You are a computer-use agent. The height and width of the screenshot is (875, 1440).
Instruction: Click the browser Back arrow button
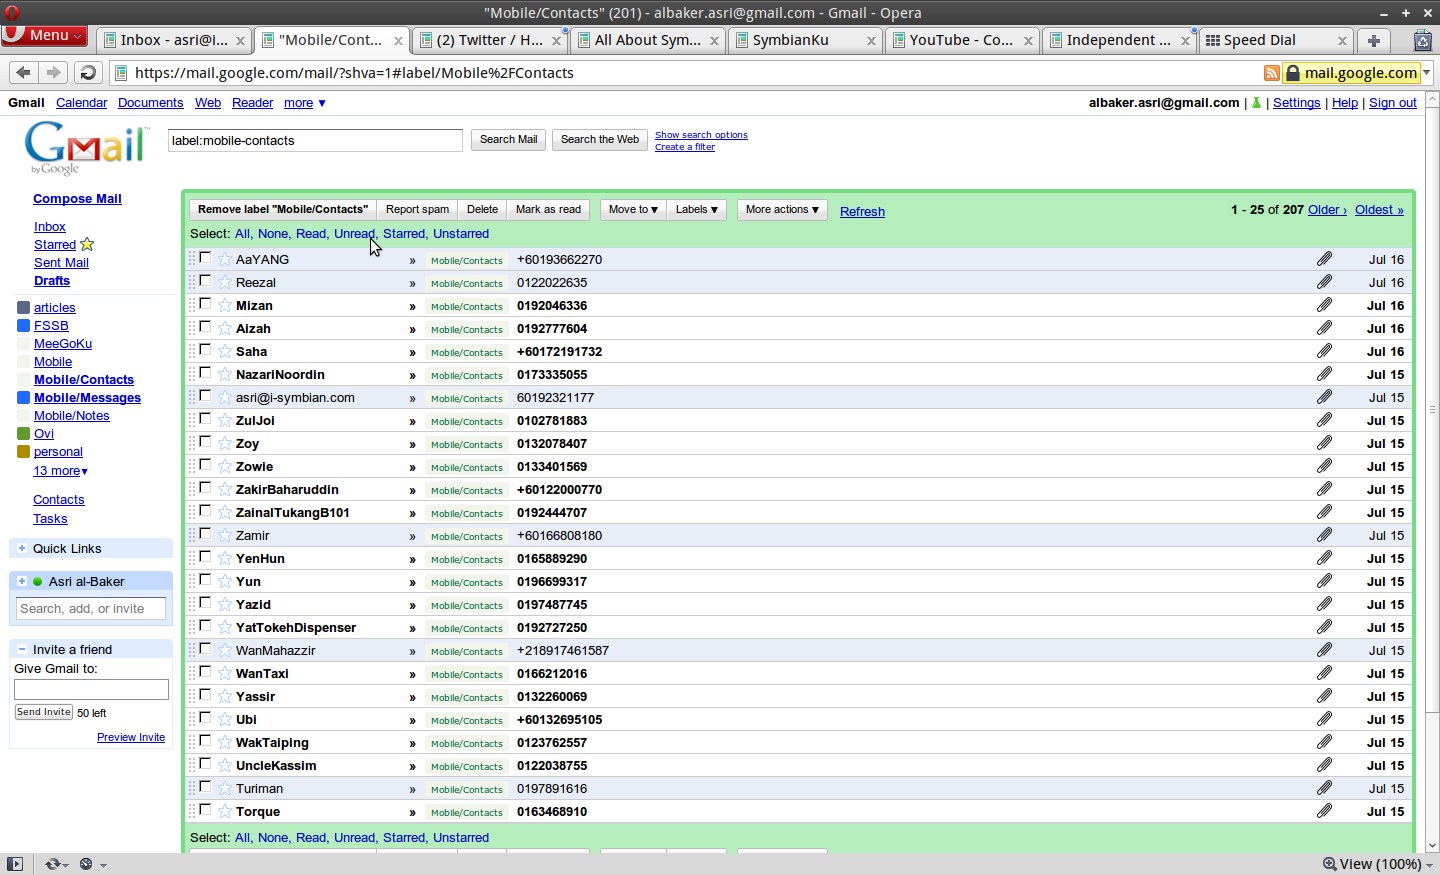(x=24, y=72)
